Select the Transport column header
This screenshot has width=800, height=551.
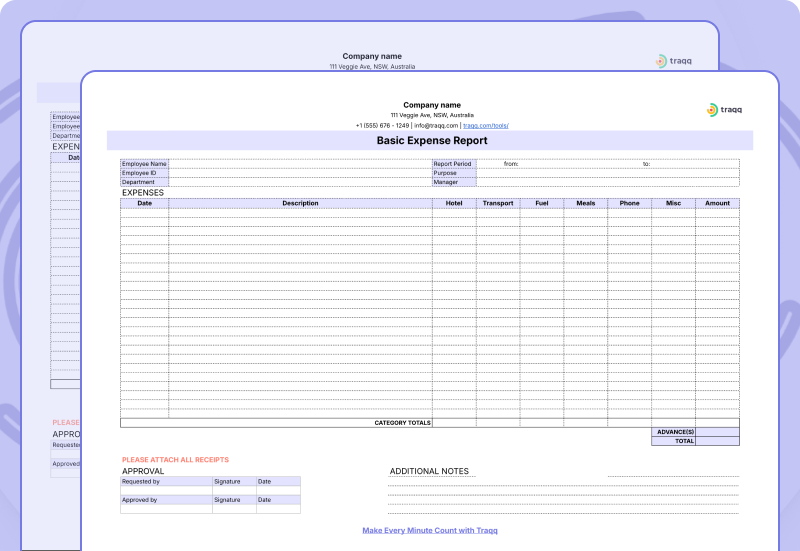(498, 203)
